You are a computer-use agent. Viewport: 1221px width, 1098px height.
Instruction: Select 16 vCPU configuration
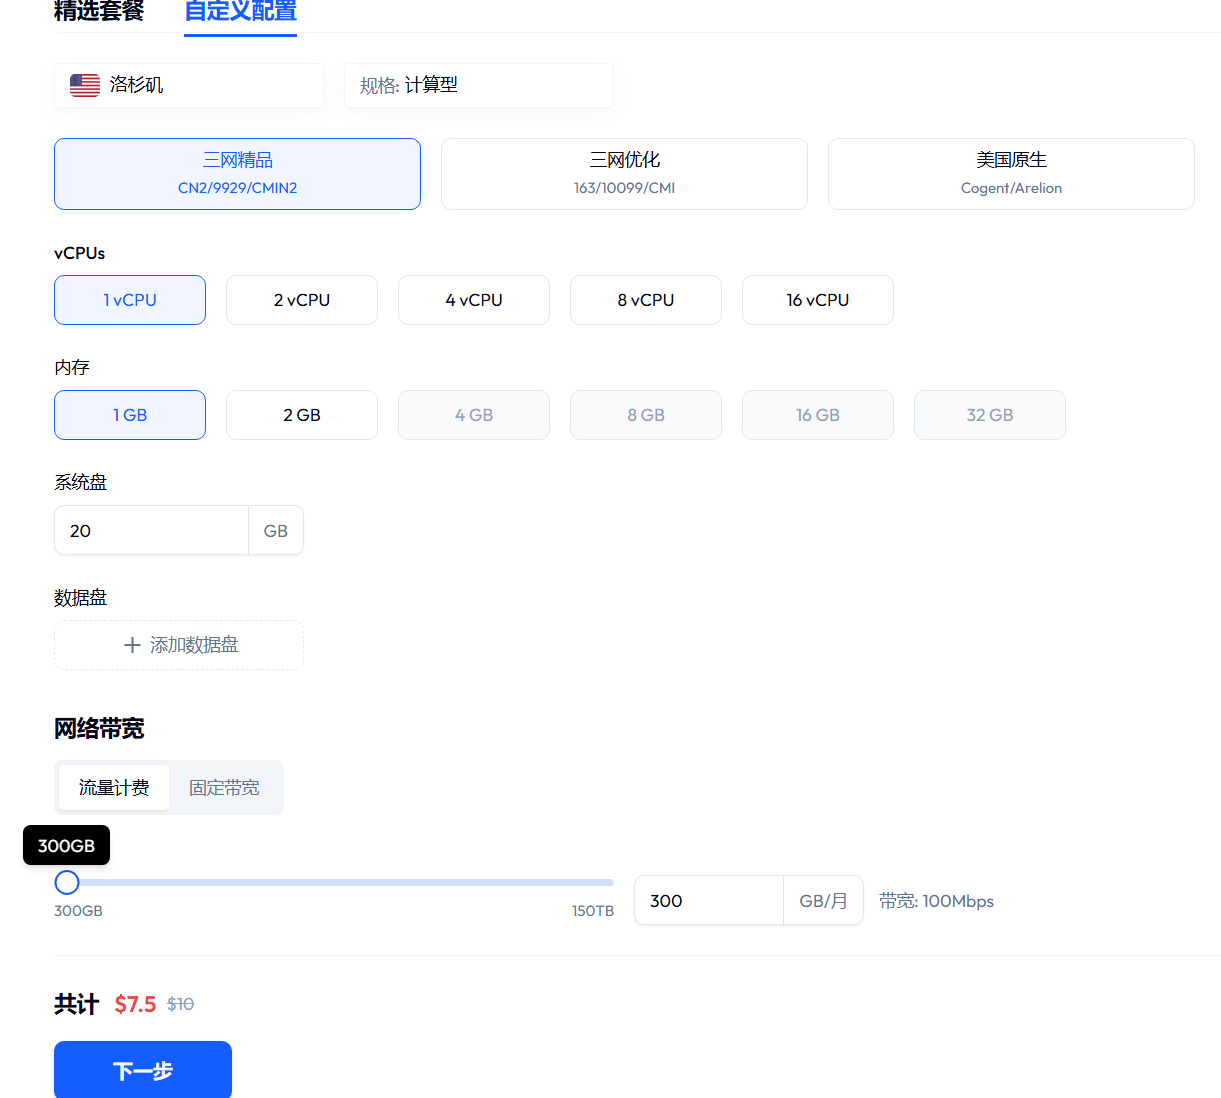tap(818, 300)
